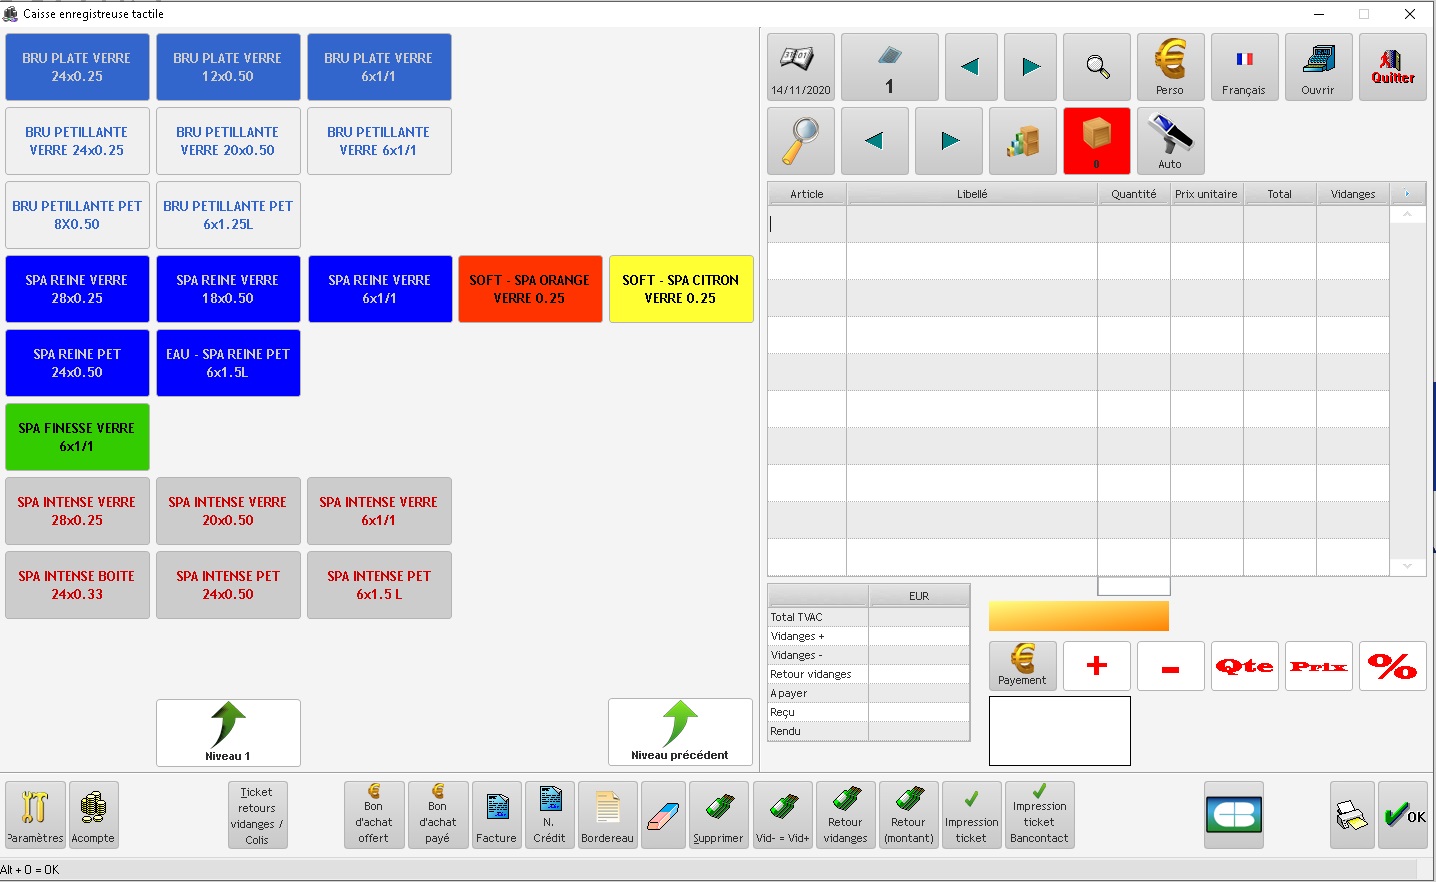Click Retour (montant)

tap(909, 815)
